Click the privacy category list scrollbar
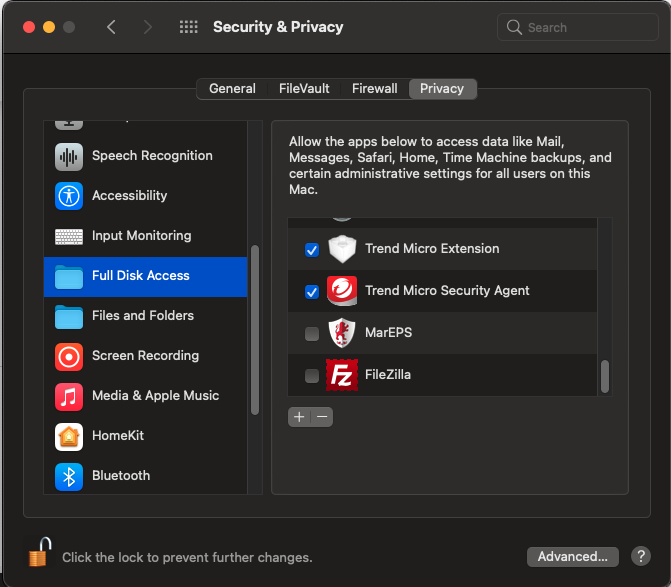The image size is (671, 587). coord(255,330)
